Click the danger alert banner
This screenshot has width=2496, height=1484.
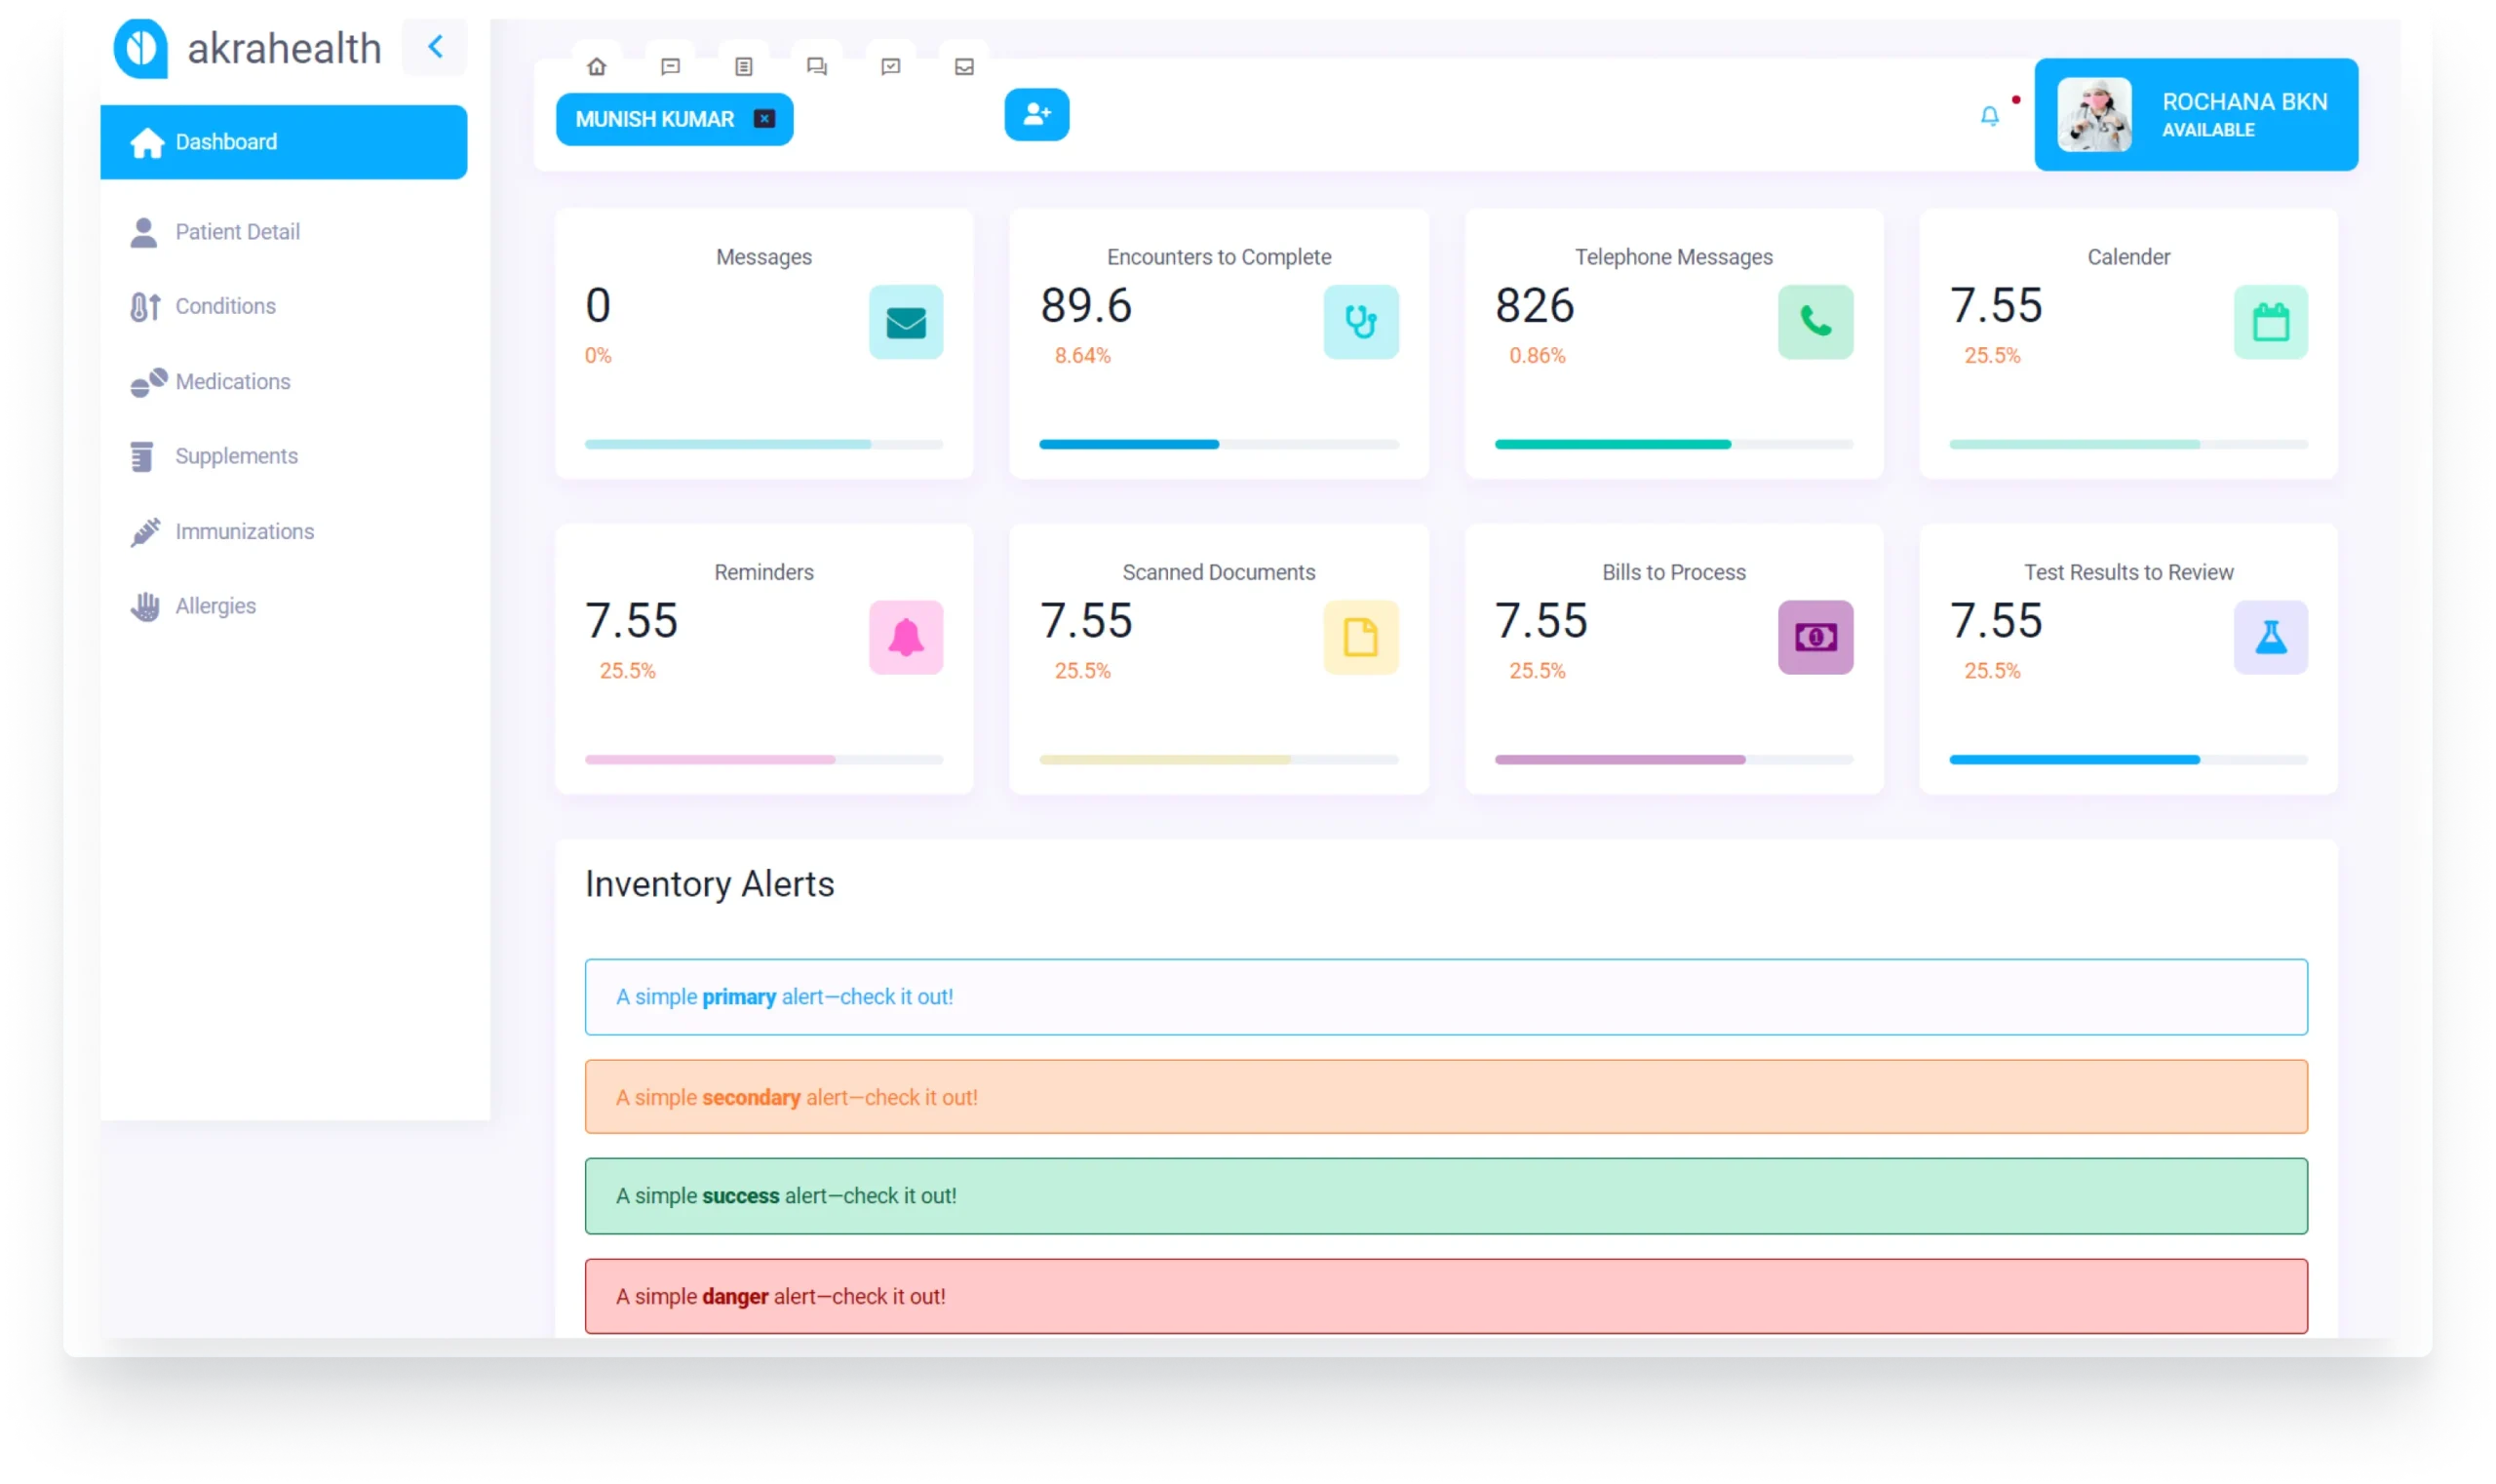(1446, 1296)
